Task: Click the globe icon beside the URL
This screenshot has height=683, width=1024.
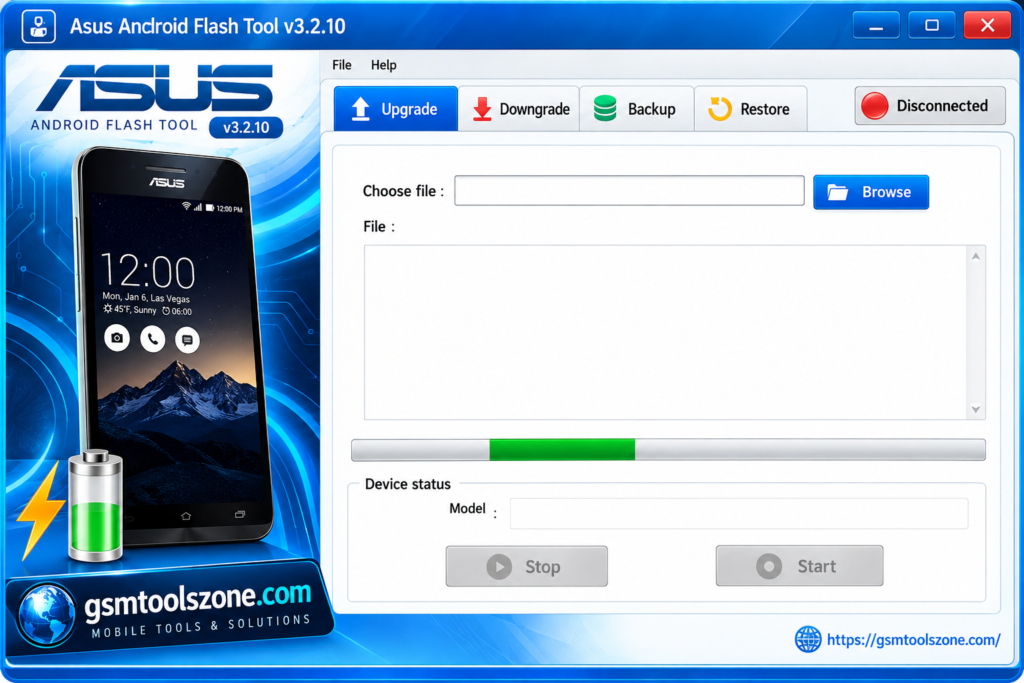Action: 808,639
